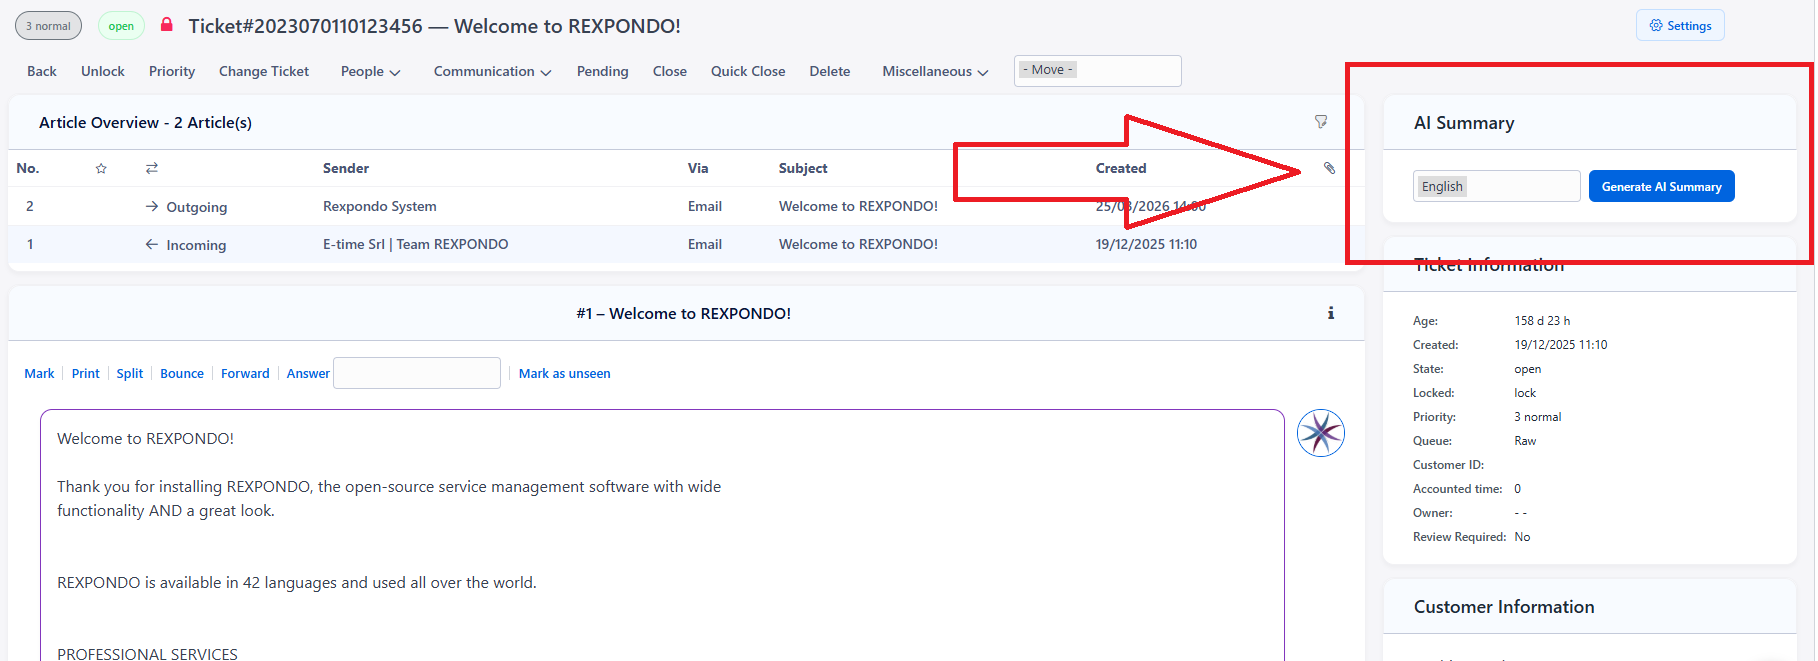The width and height of the screenshot is (1818, 661).
Task: Click Generate AI Summary button
Action: coord(1662,186)
